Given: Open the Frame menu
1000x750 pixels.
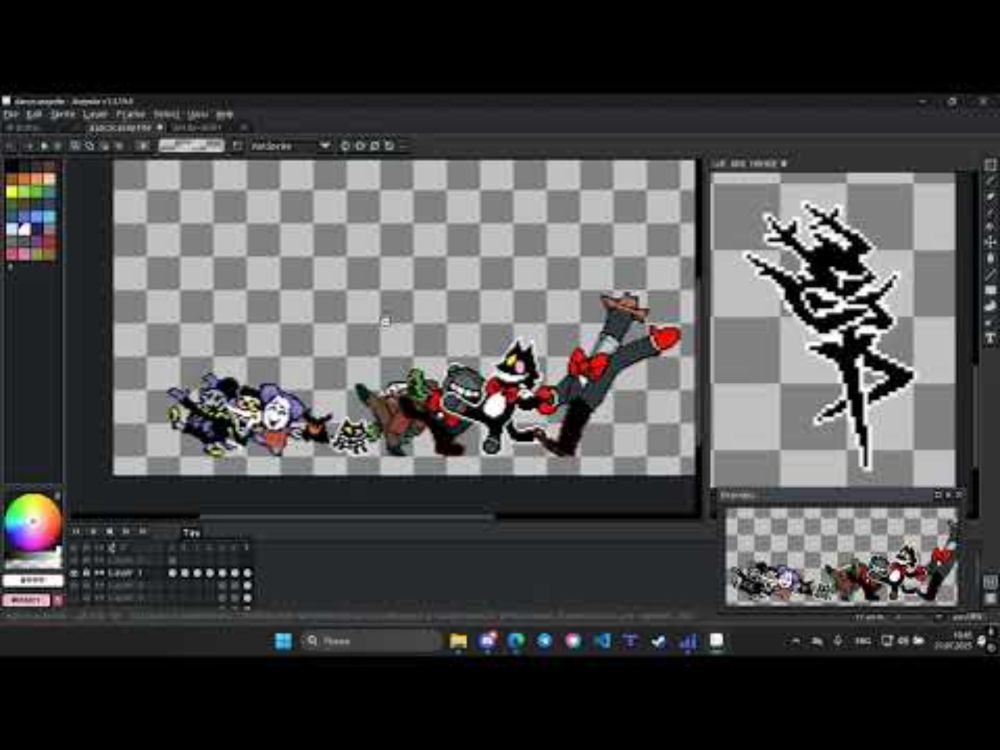Looking at the screenshot, I should [x=130, y=115].
